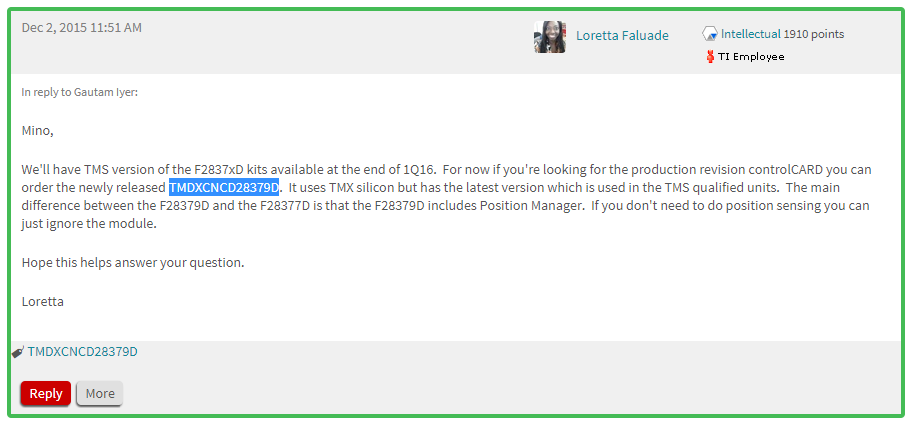Click the post timestamp Dec 2, 2015

point(82,28)
